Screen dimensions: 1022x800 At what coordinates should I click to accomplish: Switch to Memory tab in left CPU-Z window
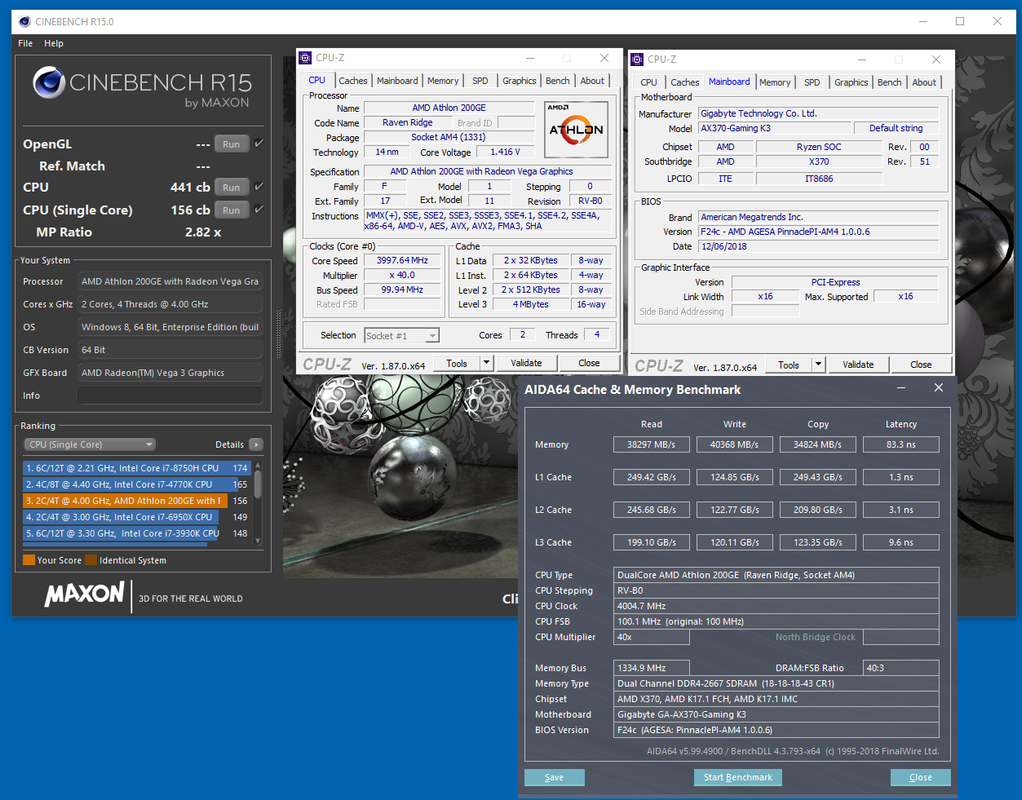[443, 81]
